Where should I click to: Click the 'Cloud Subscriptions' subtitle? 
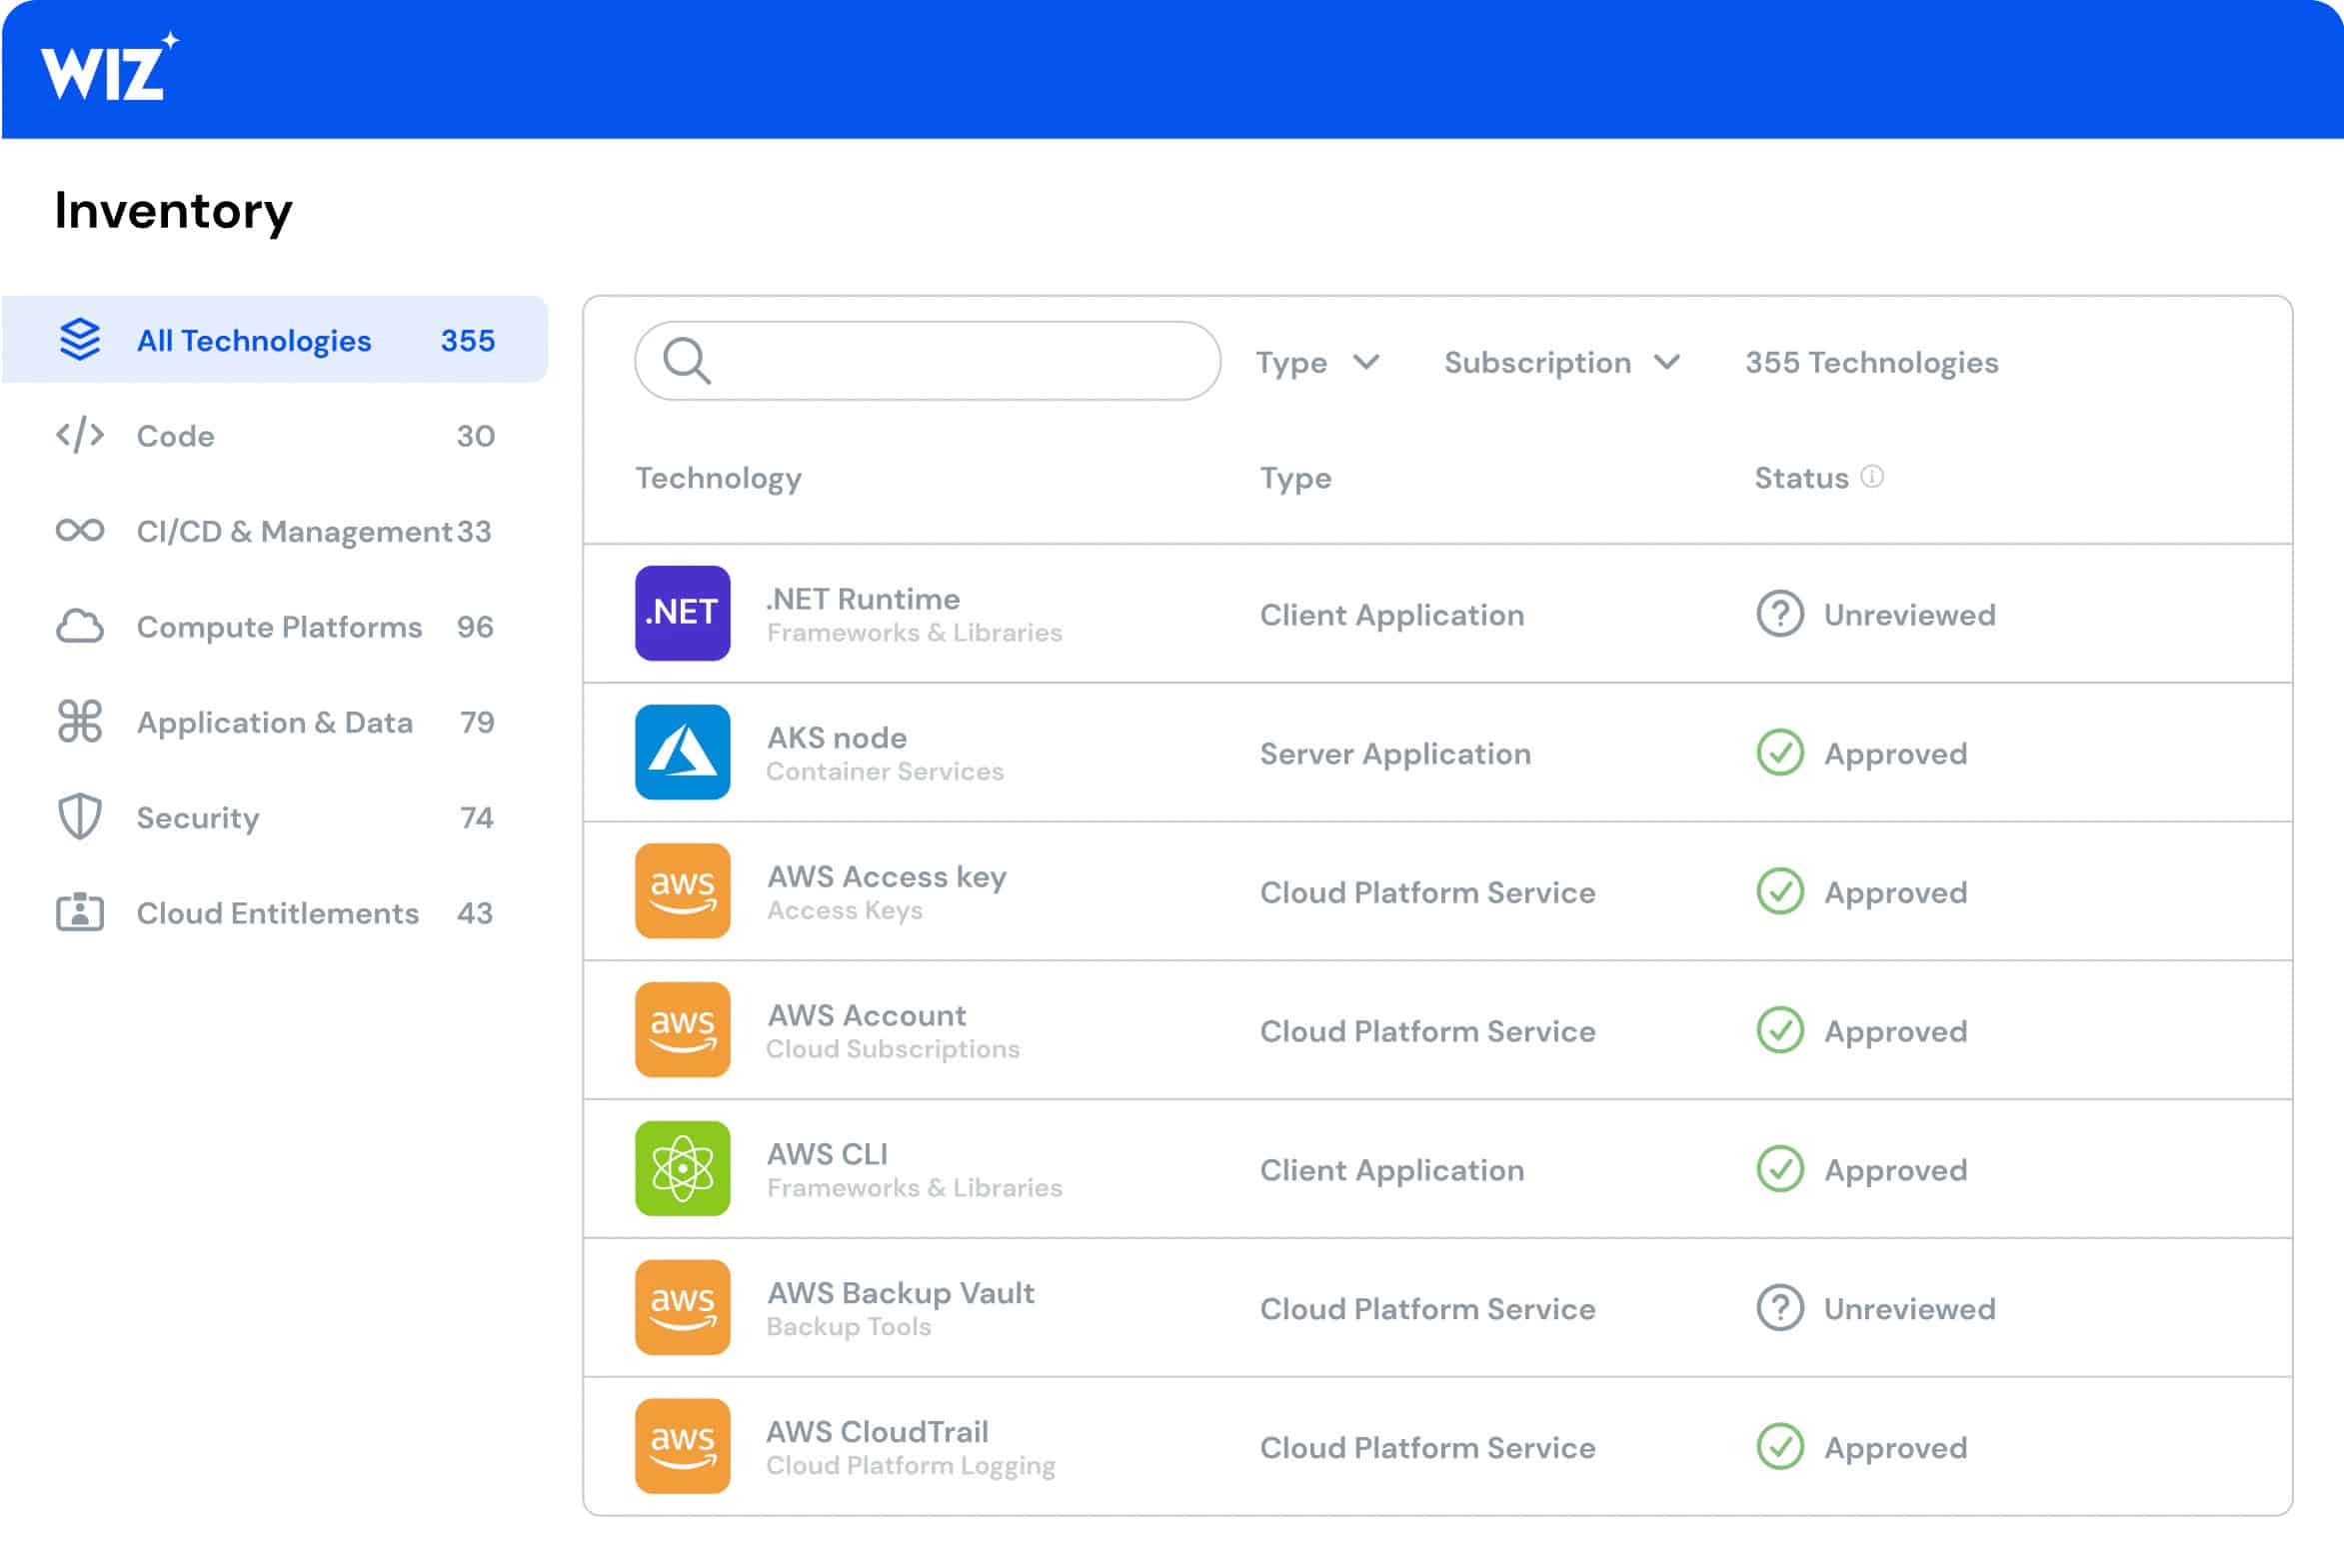click(893, 1049)
